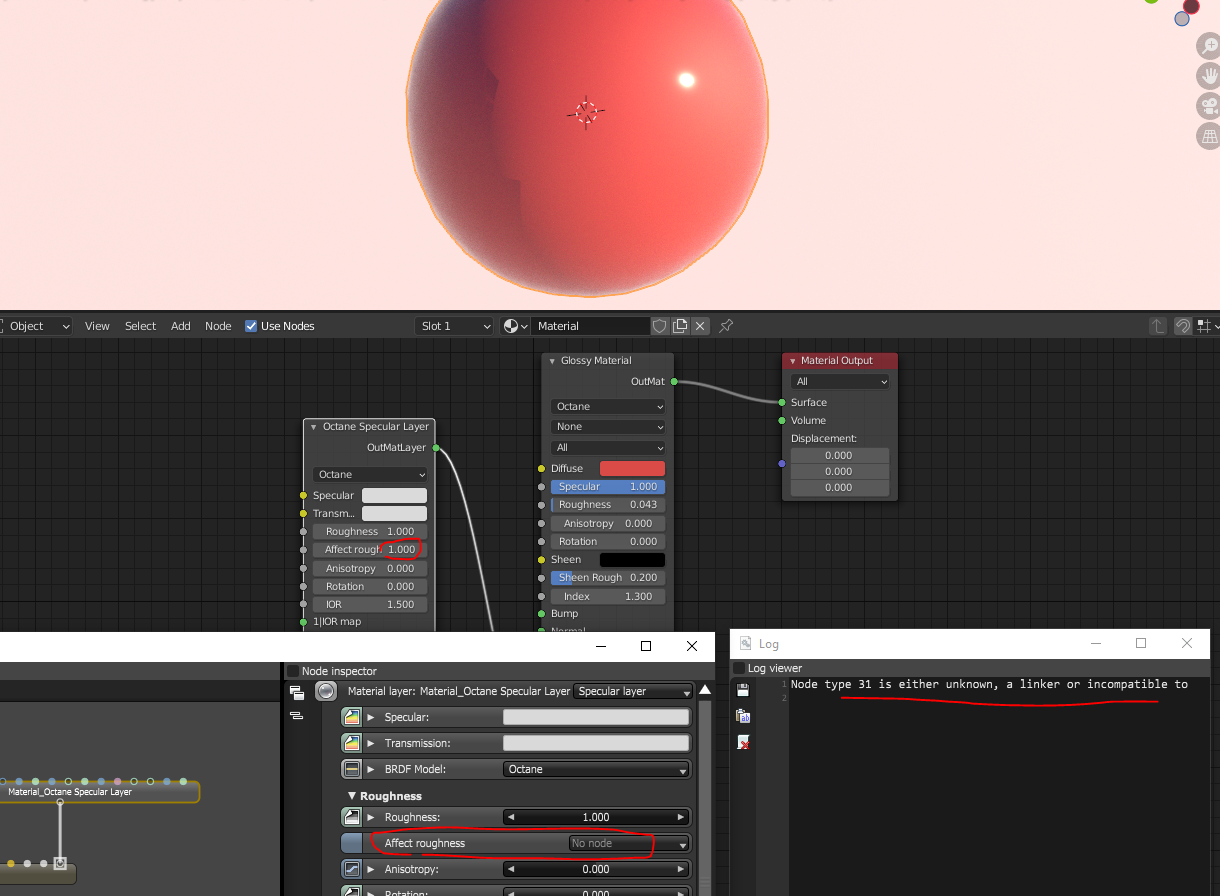This screenshot has width=1220, height=896.
Task: Open the Add menu
Action: [x=180, y=326]
